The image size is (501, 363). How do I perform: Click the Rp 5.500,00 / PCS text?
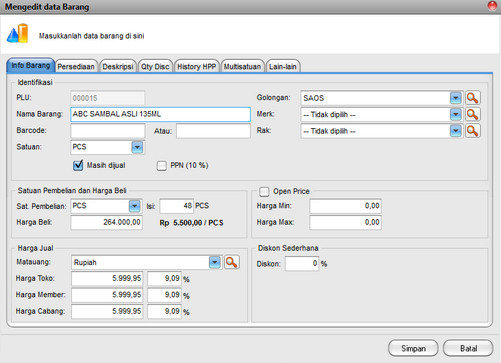coord(192,223)
